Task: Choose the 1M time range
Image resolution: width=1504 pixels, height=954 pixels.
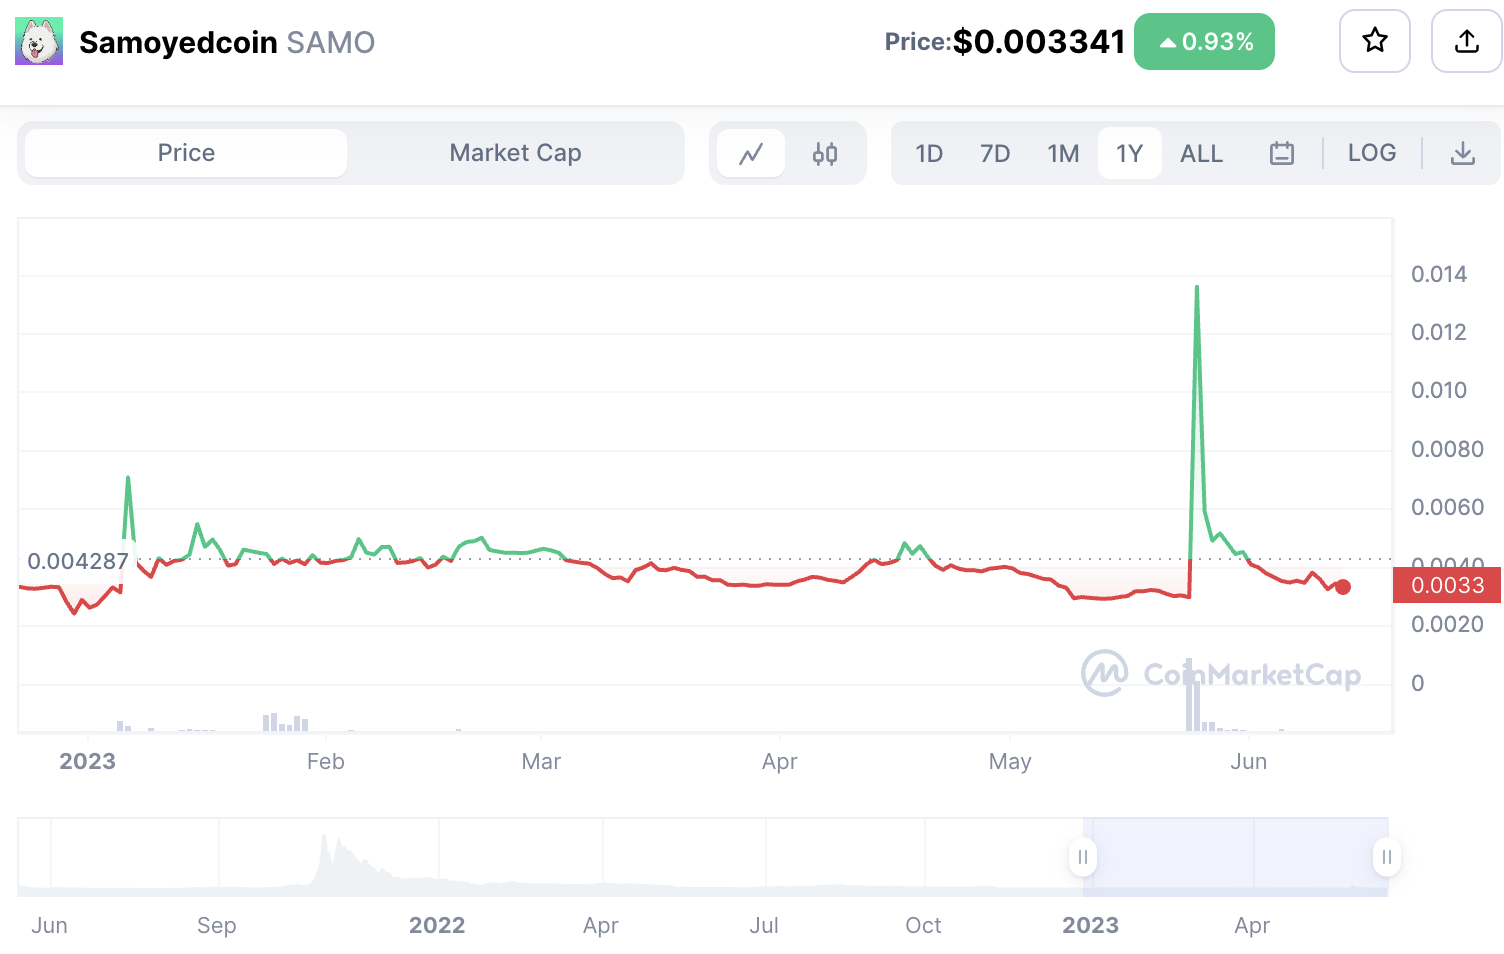Action: click(x=1063, y=153)
